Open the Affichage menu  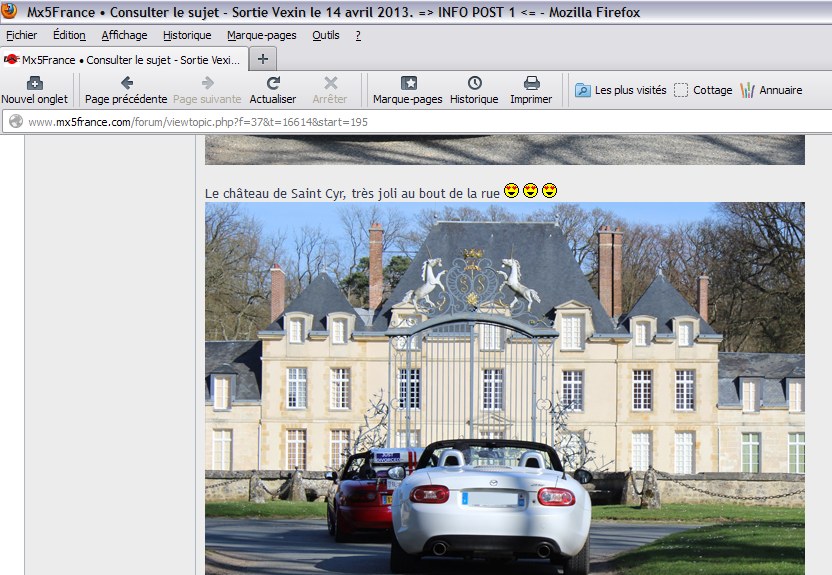(x=124, y=35)
